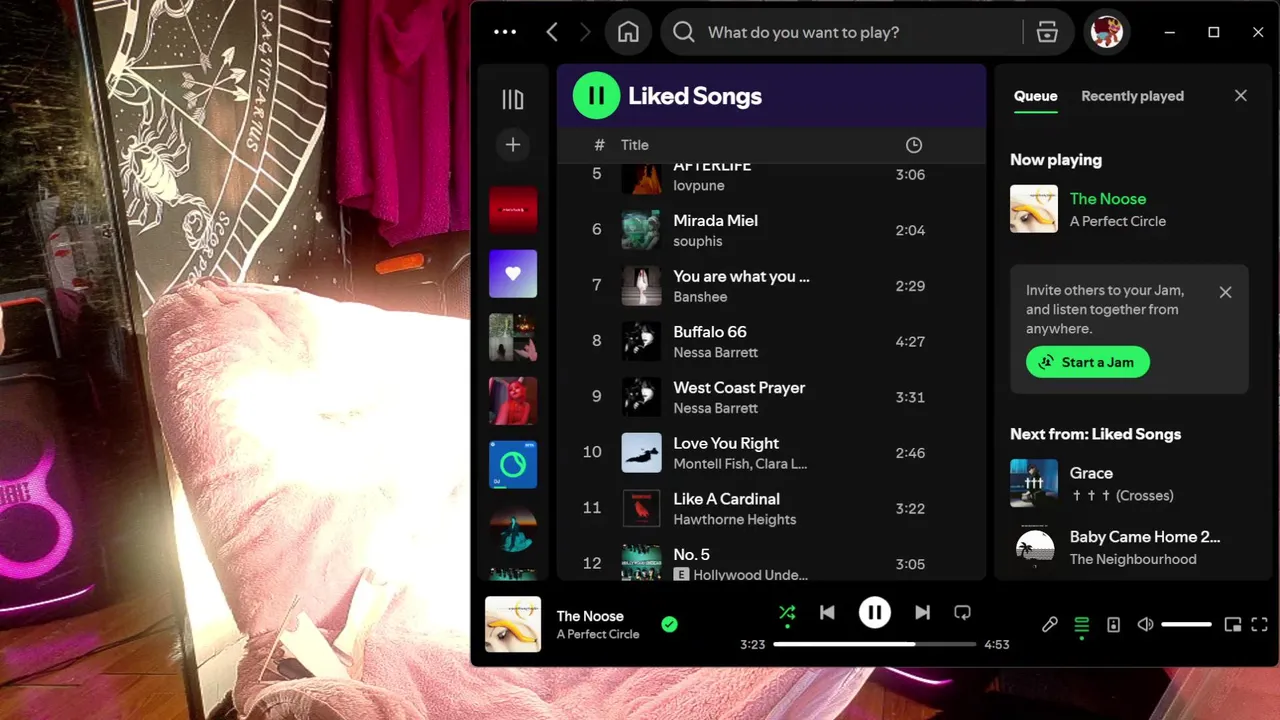Open The Noose title in player bar

pyautogui.click(x=590, y=616)
